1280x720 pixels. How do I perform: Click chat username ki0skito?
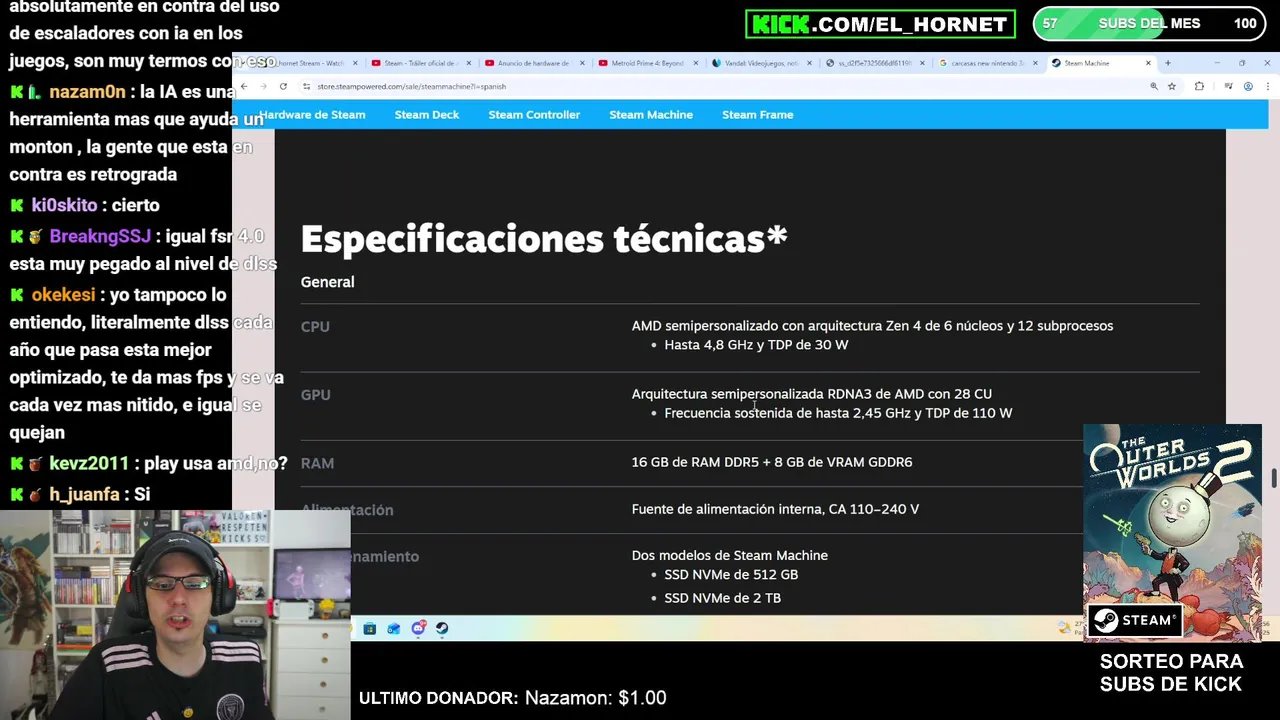tap(64, 205)
